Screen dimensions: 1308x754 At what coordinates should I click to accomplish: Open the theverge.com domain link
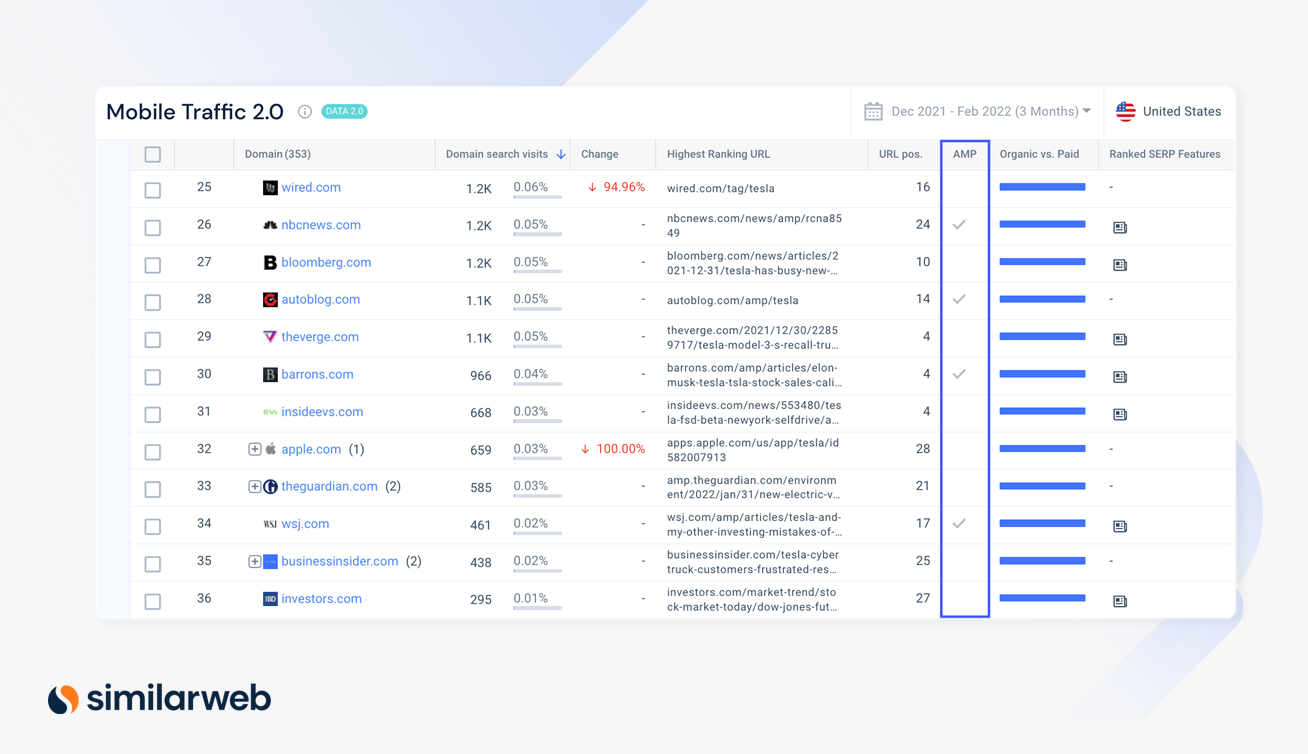[320, 337]
